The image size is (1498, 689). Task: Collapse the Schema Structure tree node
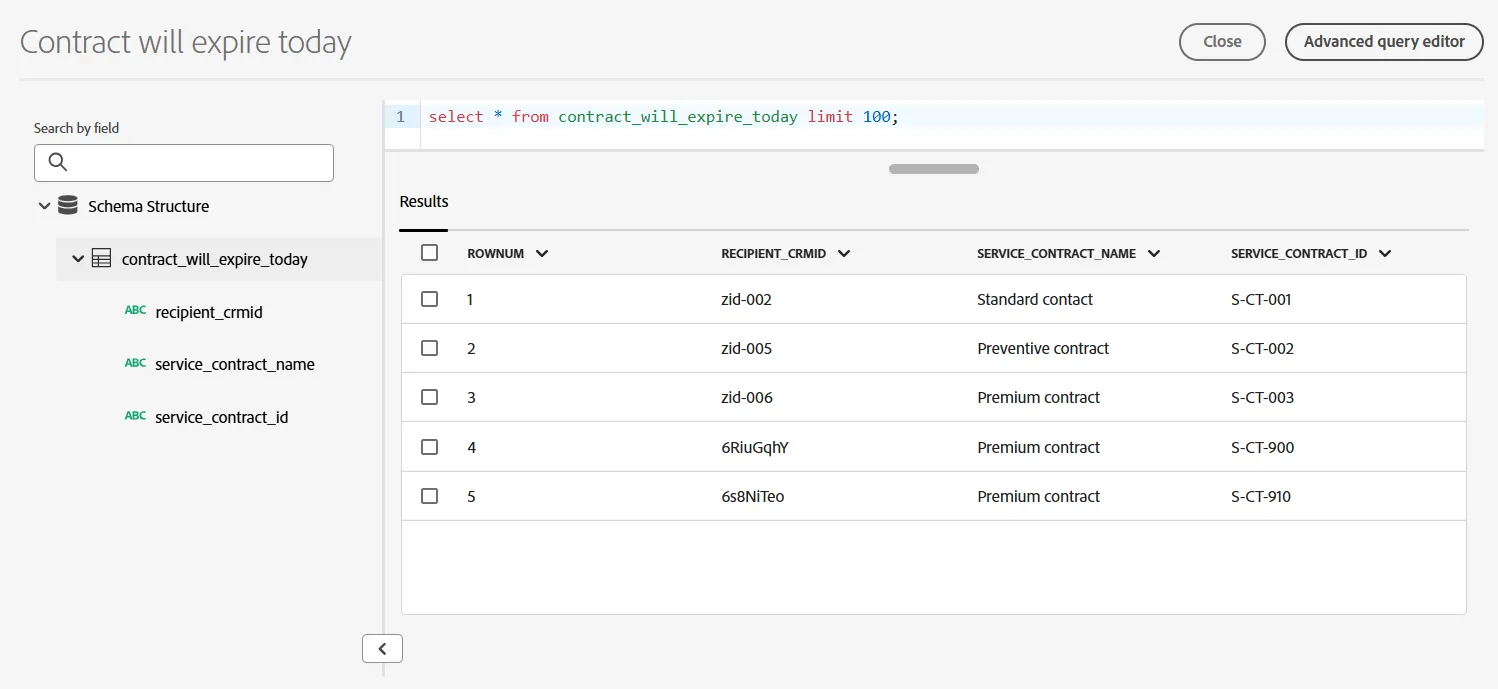point(44,206)
